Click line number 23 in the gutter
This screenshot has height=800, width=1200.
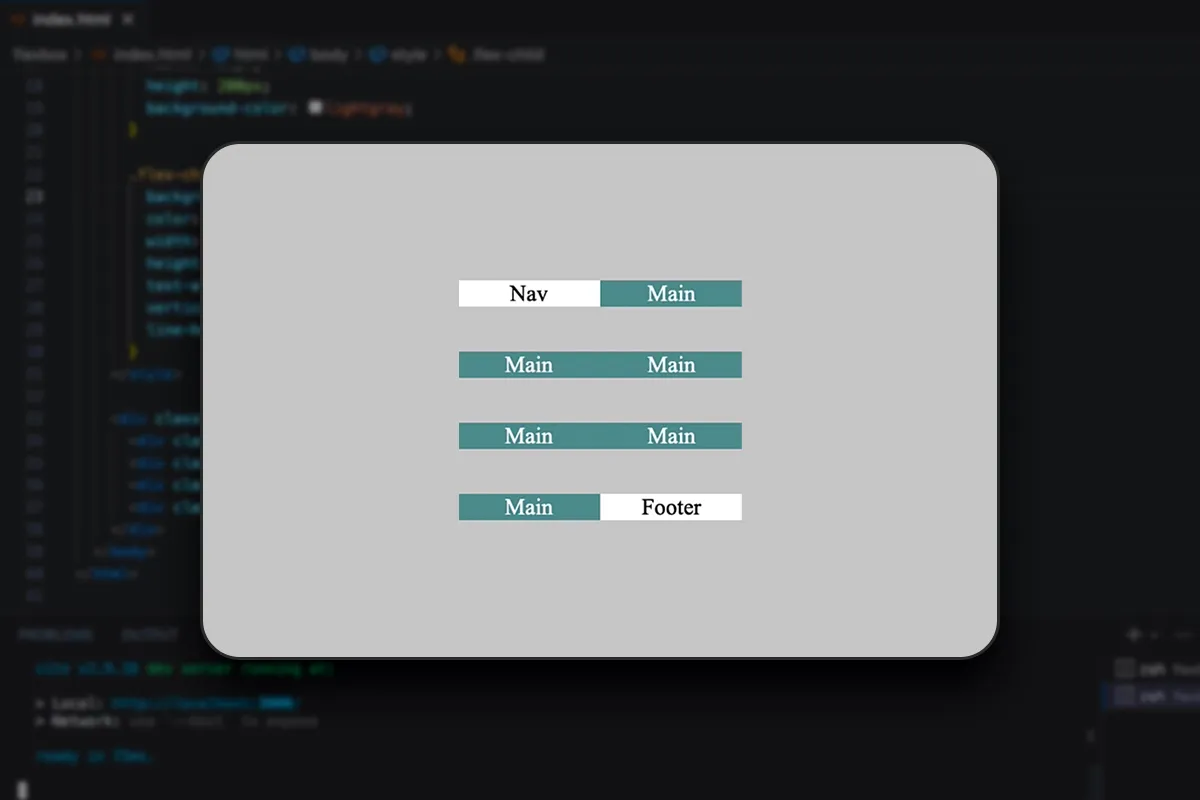click(36, 196)
